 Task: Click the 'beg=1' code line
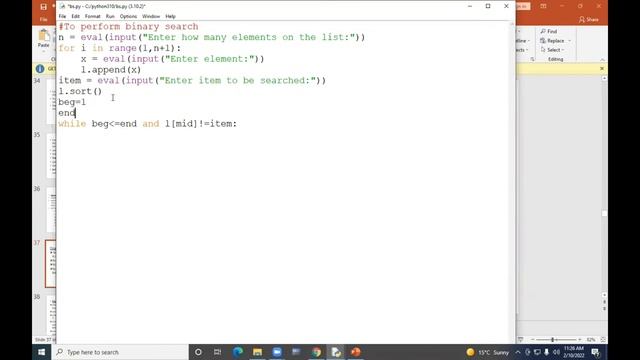coord(72,102)
